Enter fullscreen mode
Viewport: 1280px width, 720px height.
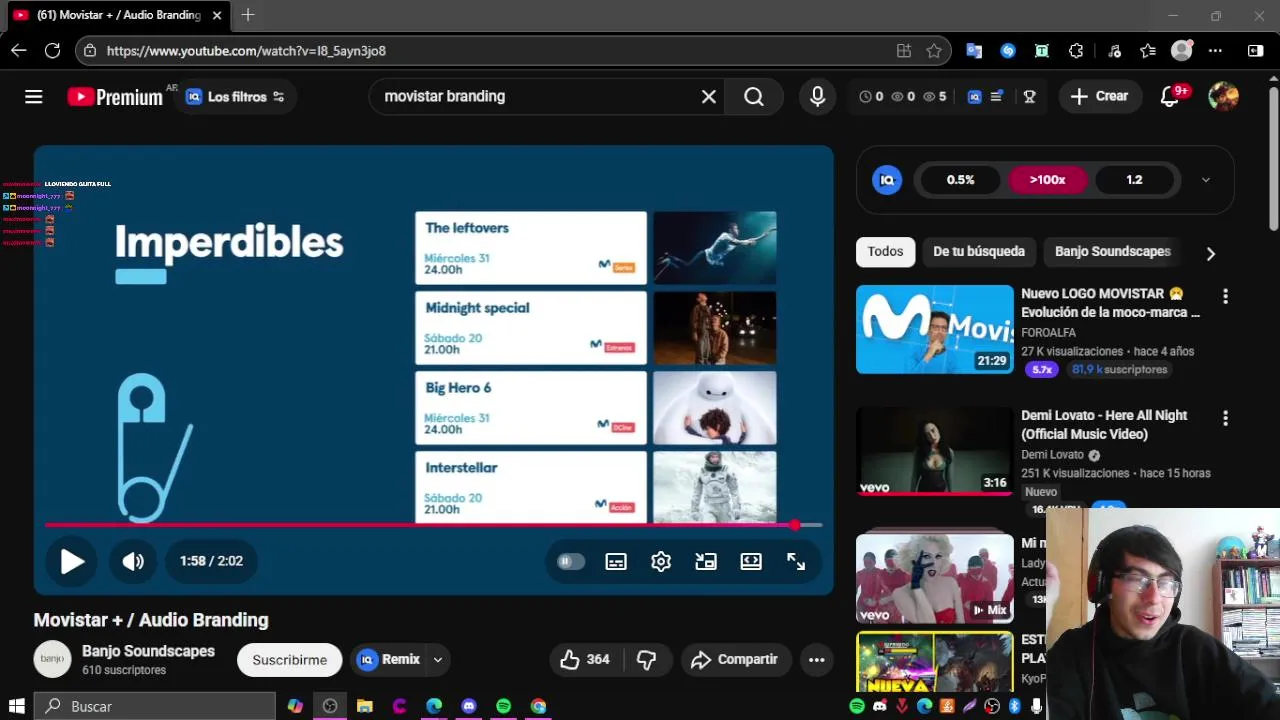point(796,562)
